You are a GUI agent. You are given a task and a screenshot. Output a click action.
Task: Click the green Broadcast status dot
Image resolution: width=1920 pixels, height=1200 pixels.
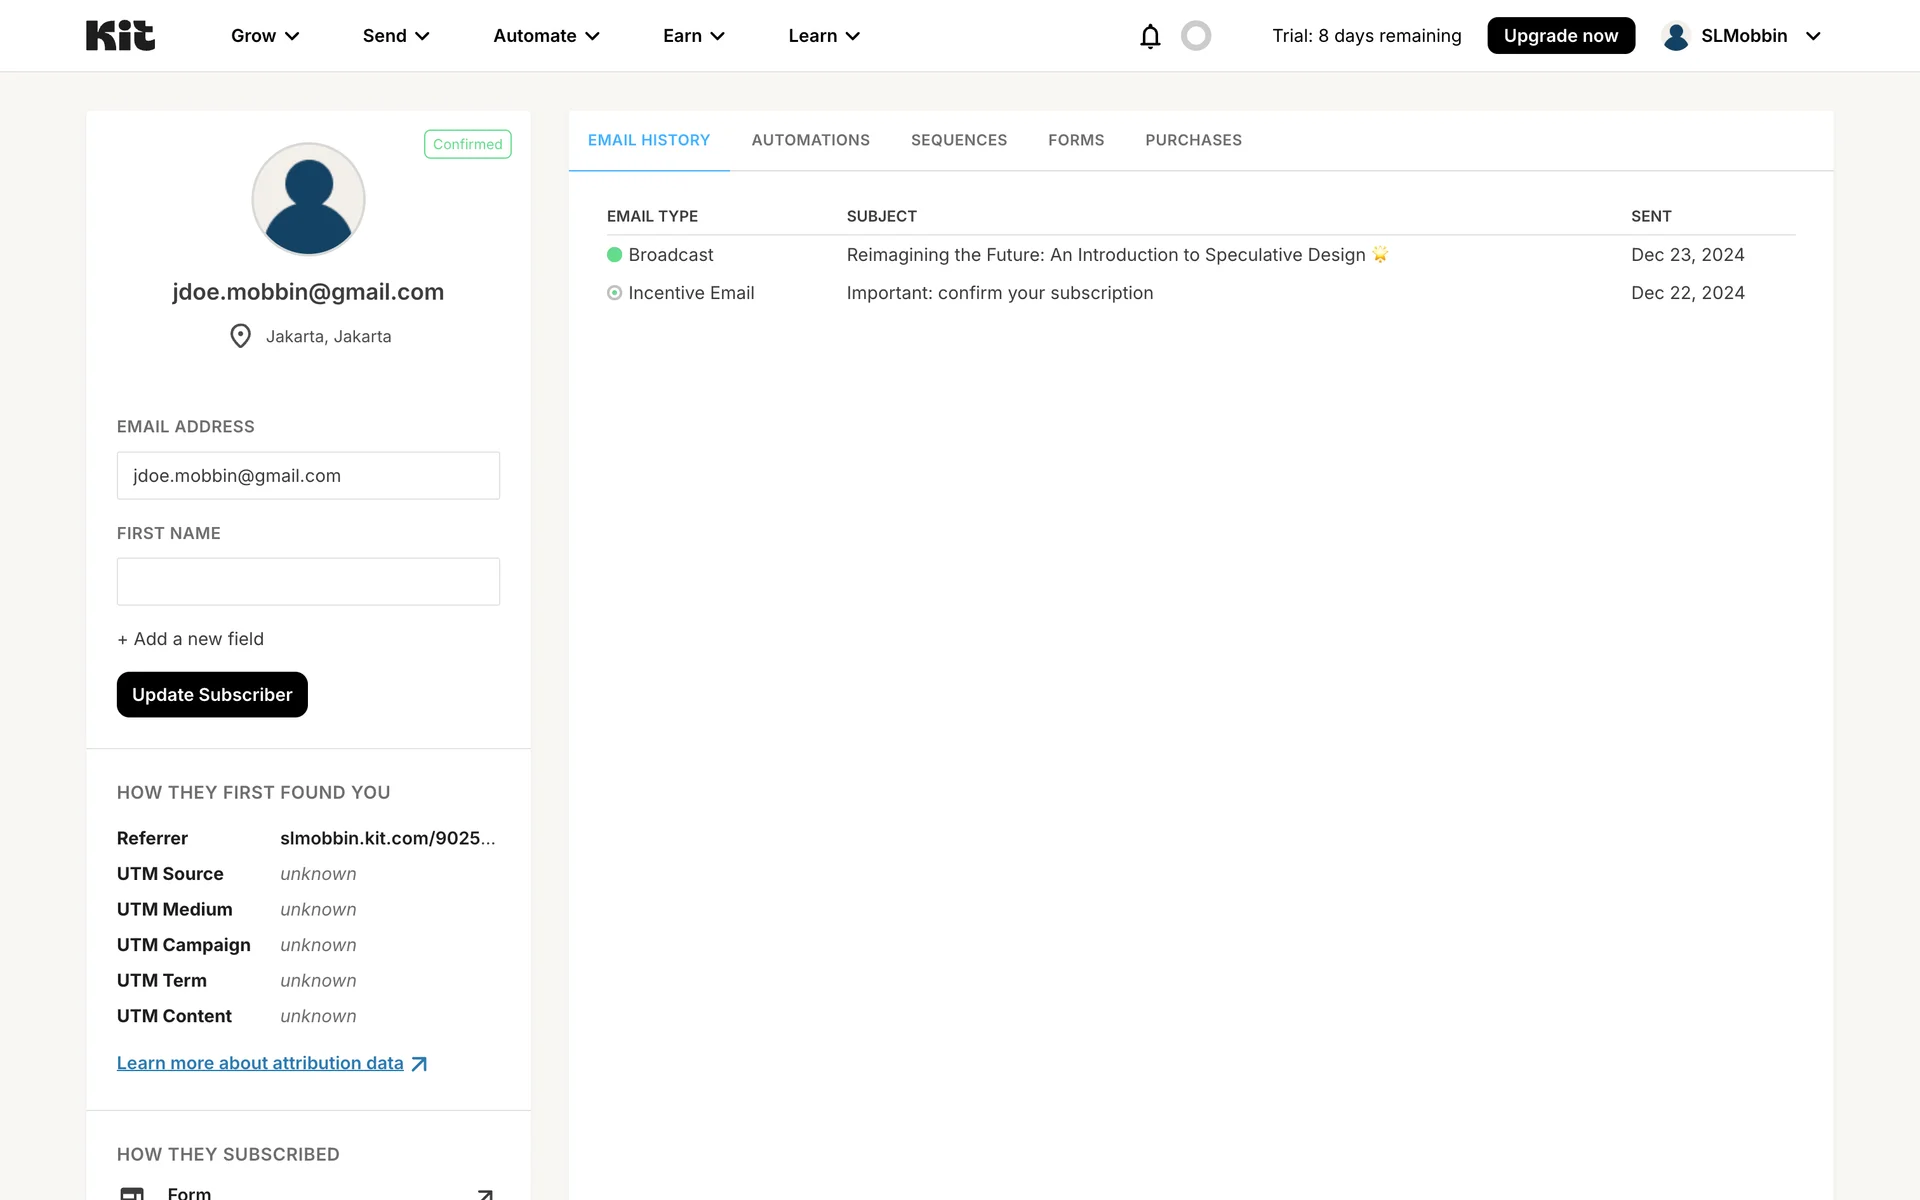coord(614,255)
